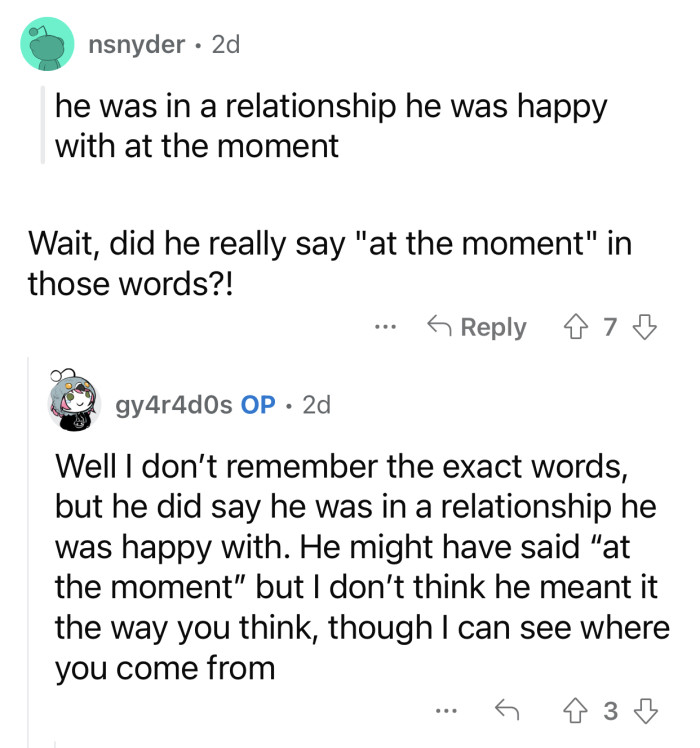Click the reply arrow under gy4r4d0s's comment
700x748 pixels.
505,711
